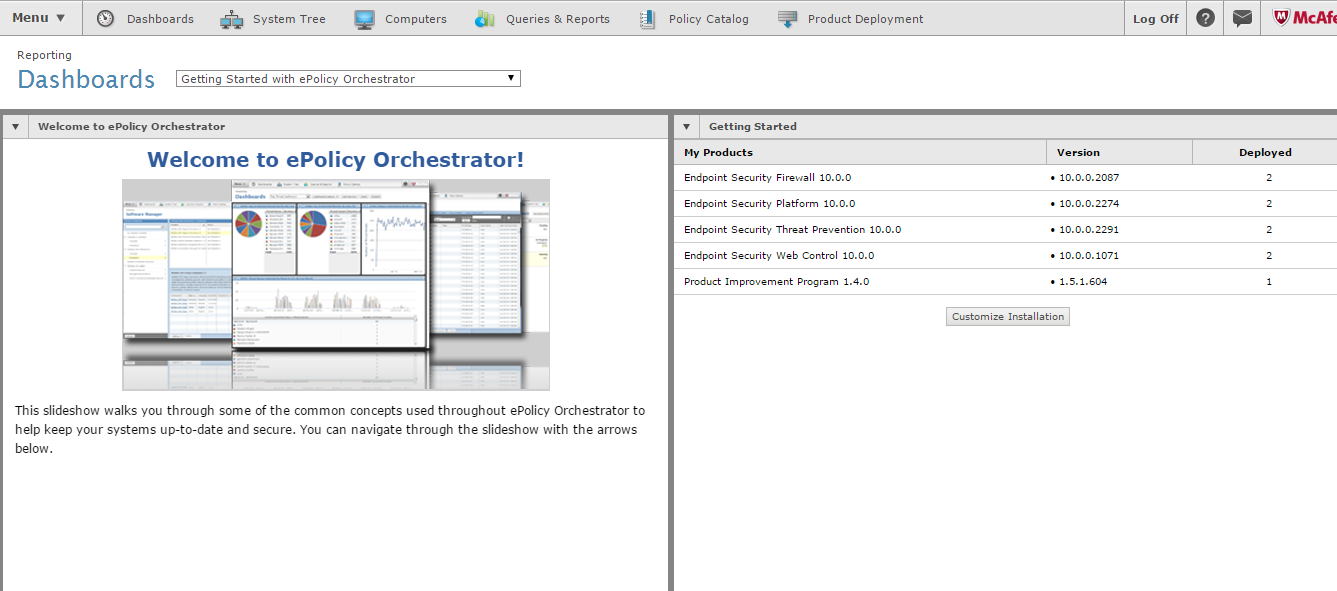Open the help question mark icon
1337x591 pixels.
pos(1205,18)
